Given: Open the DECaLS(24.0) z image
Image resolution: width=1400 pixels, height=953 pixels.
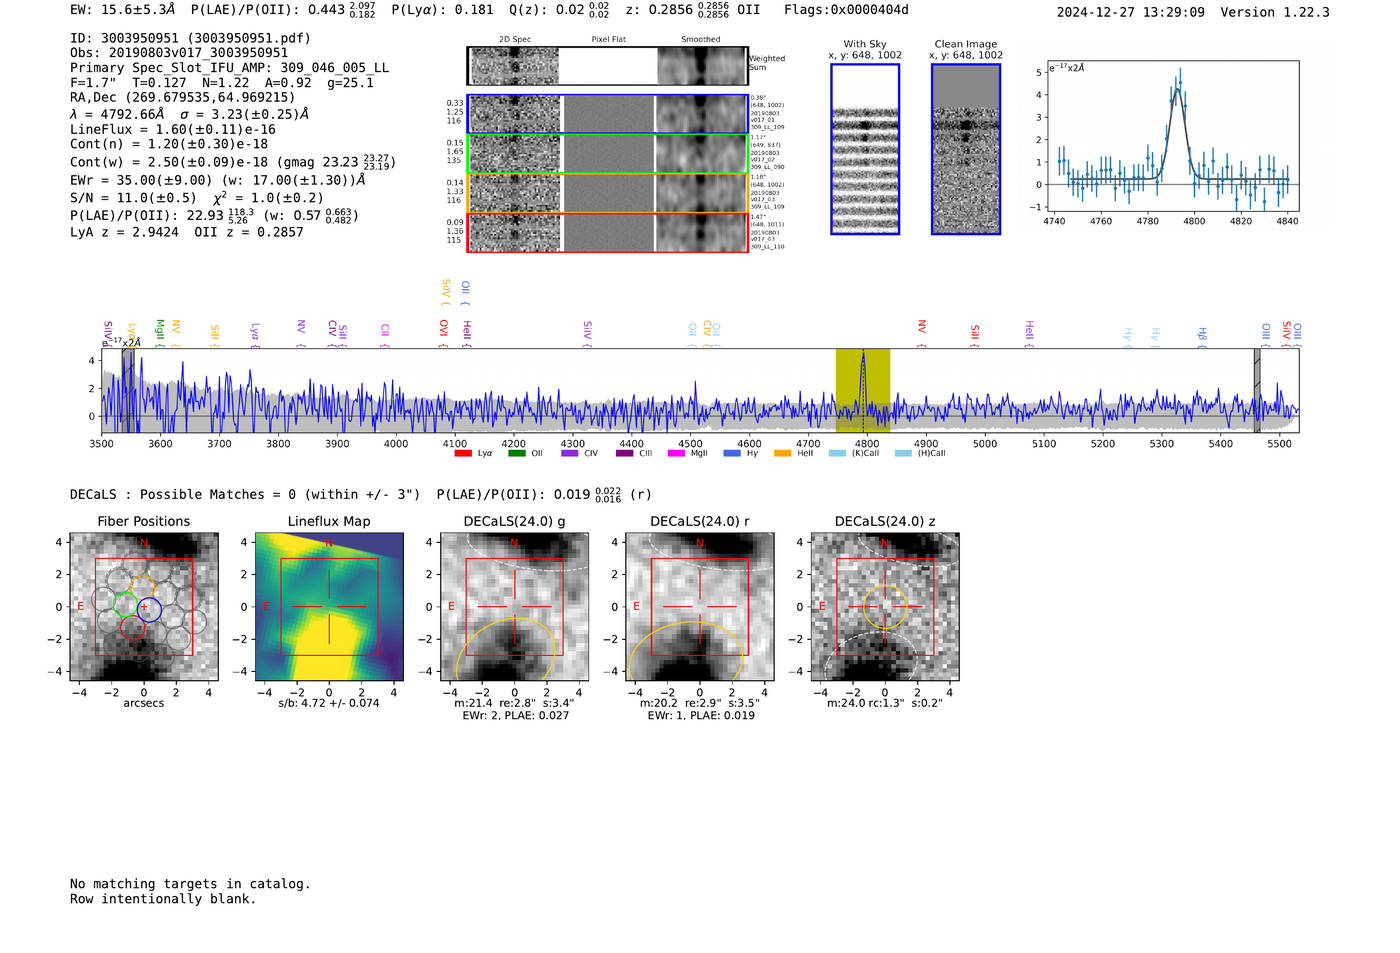Looking at the screenshot, I should click(x=885, y=607).
